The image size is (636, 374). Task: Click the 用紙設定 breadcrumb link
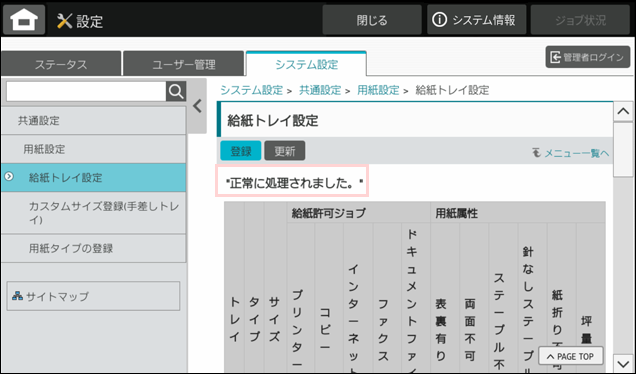(x=378, y=90)
